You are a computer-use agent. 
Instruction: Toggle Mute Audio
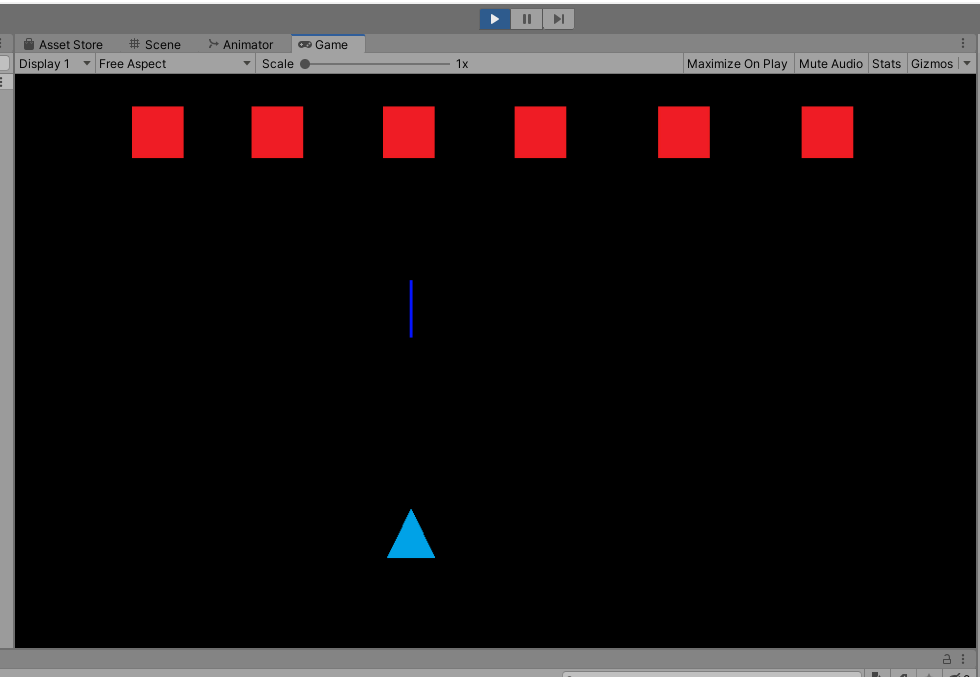coord(831,64)
